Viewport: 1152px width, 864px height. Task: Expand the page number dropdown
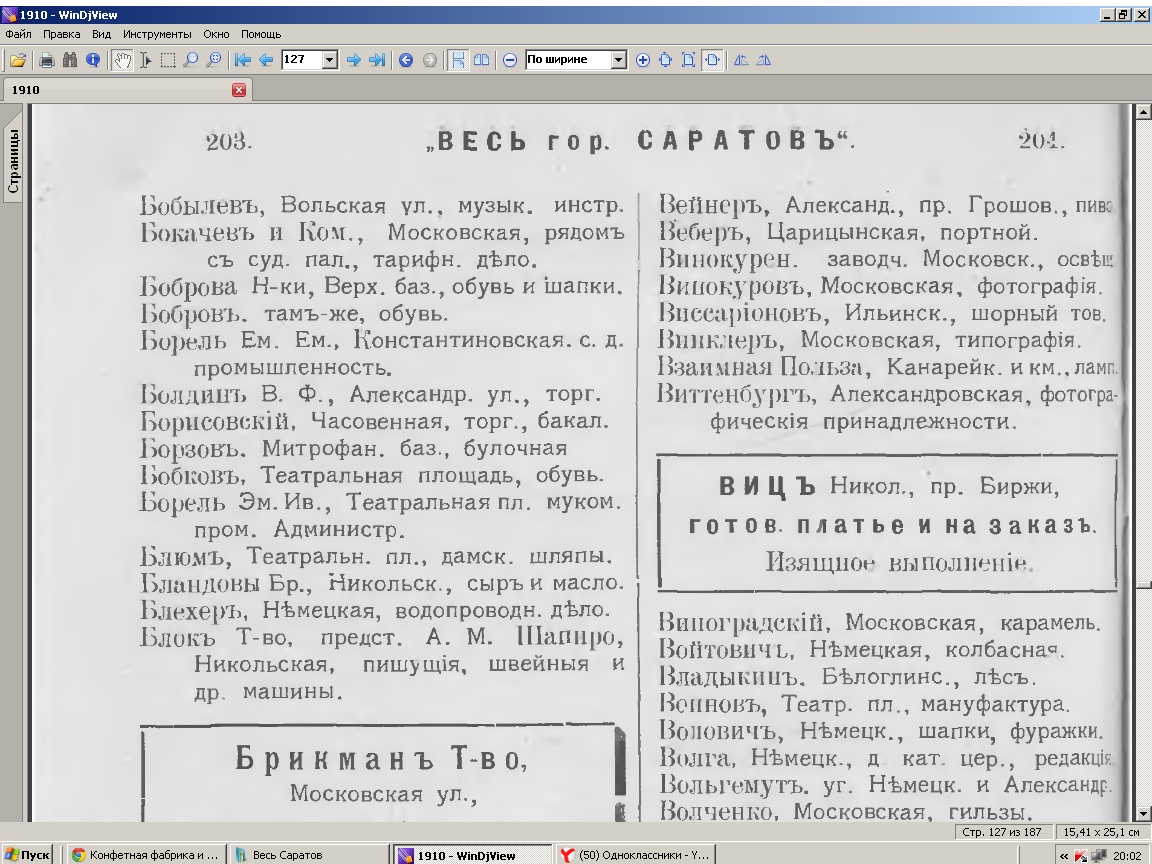pos(330,60)
